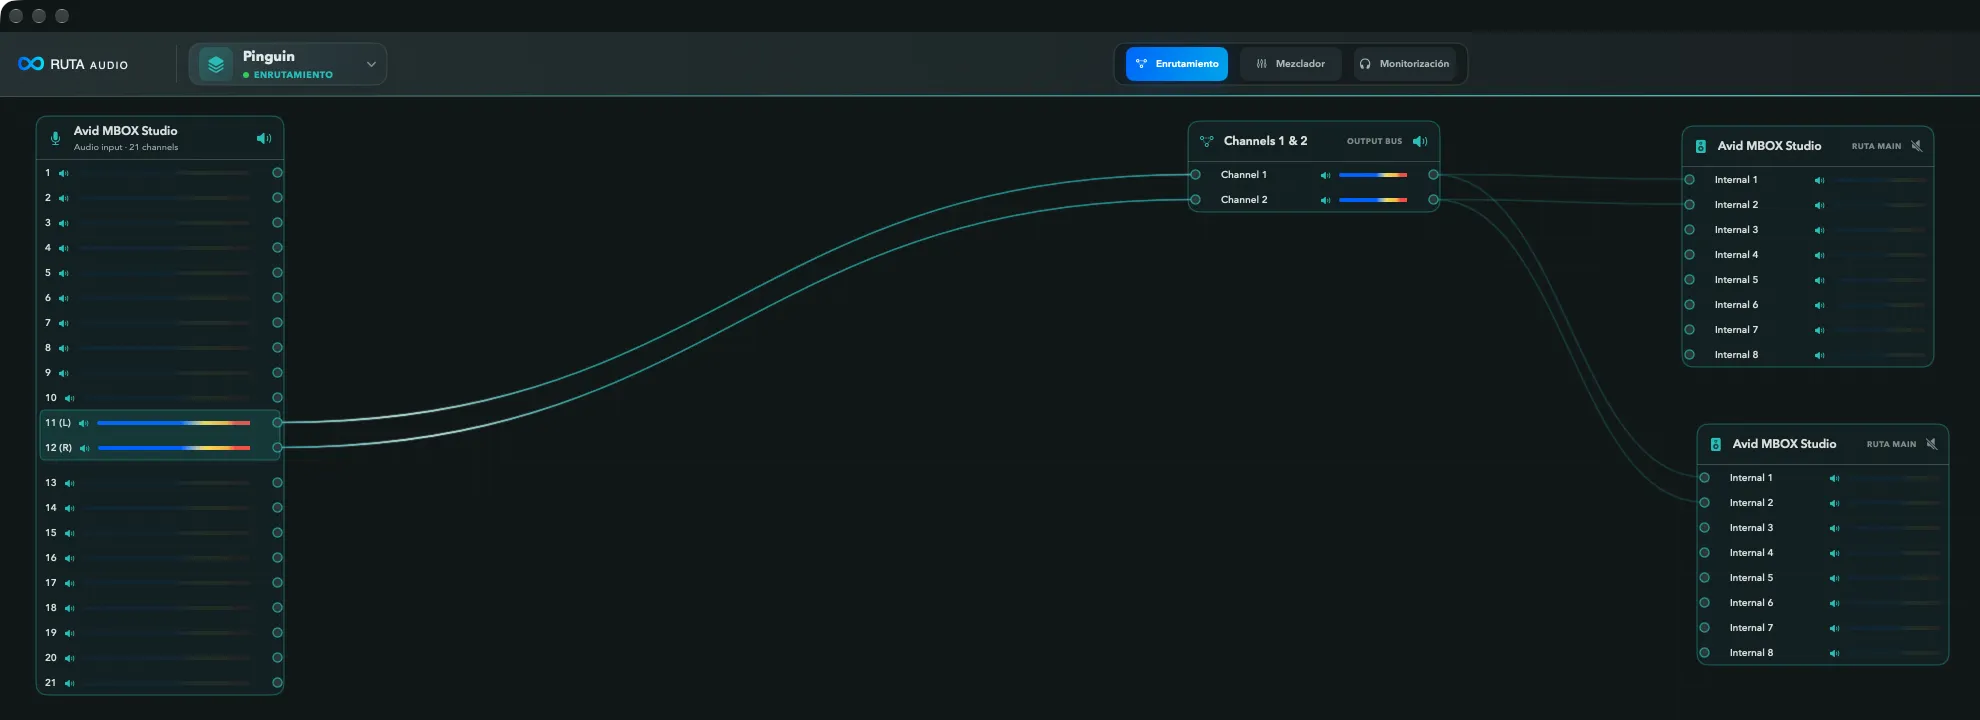
Task: Switch to the Mezclador tab
Action: (x=1291, y=64)
